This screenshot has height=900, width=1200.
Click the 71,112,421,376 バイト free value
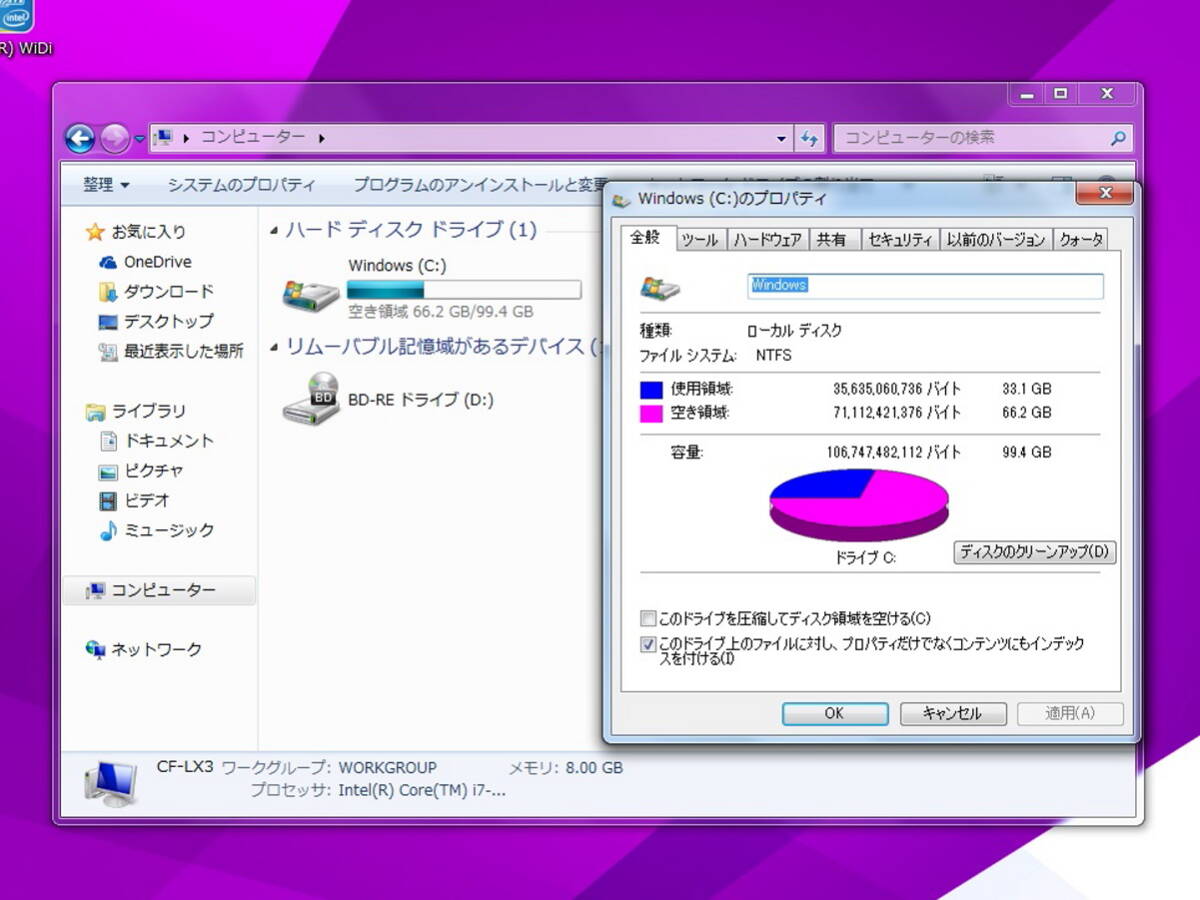pos(897,413)
